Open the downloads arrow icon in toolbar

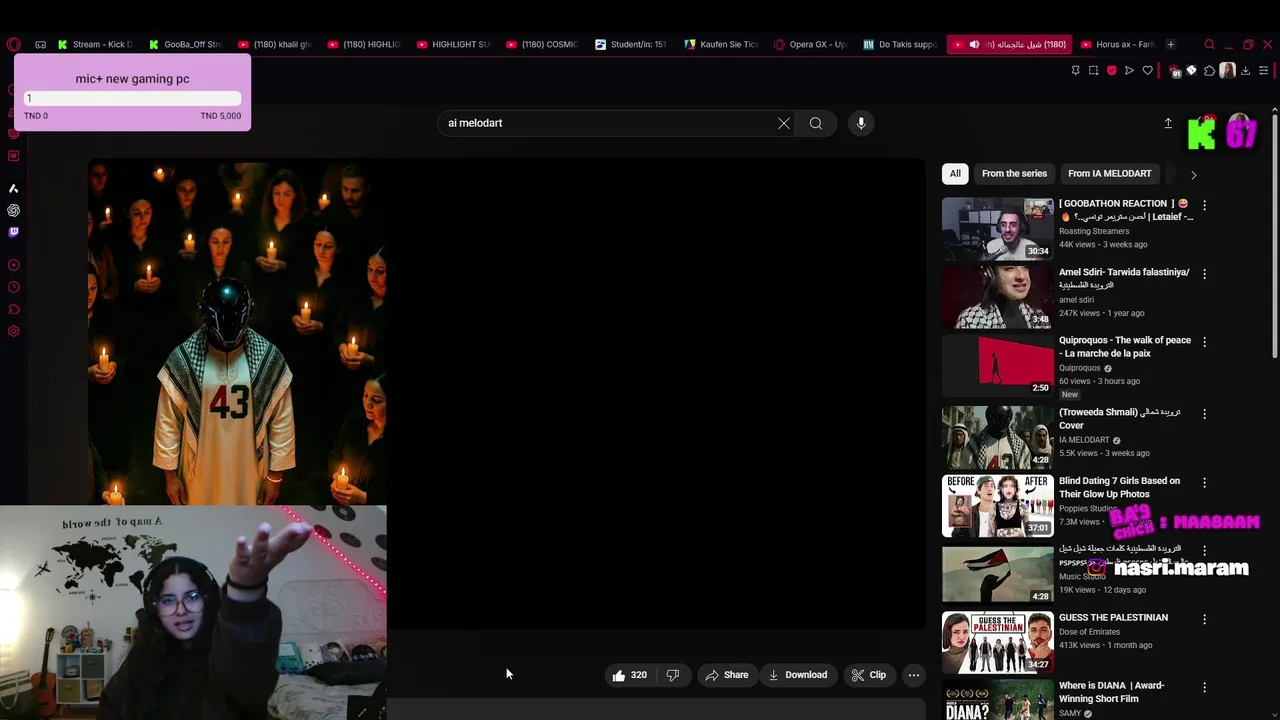(1245, 70)
